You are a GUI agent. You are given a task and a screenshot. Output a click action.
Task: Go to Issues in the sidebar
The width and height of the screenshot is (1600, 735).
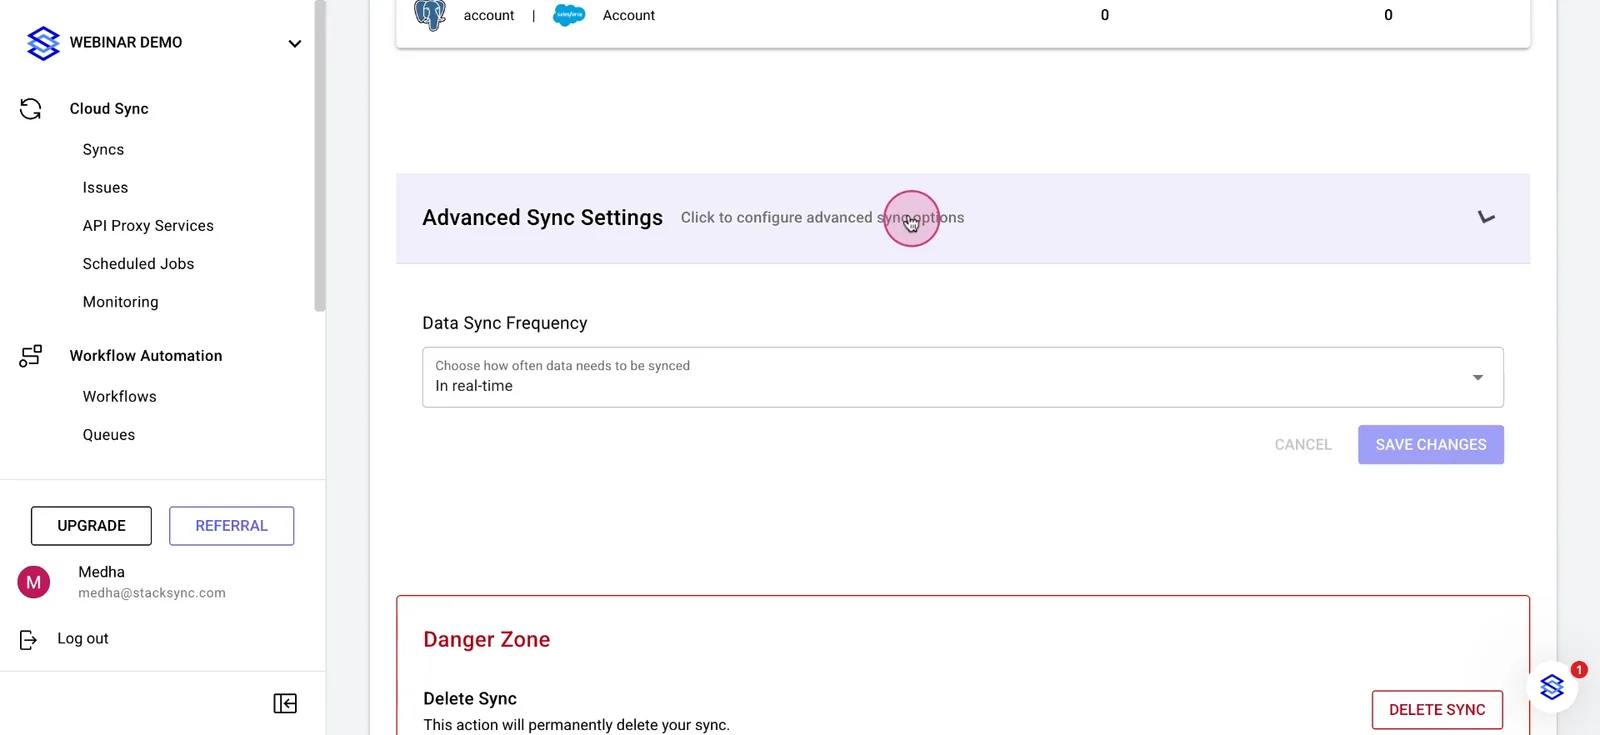105,188
